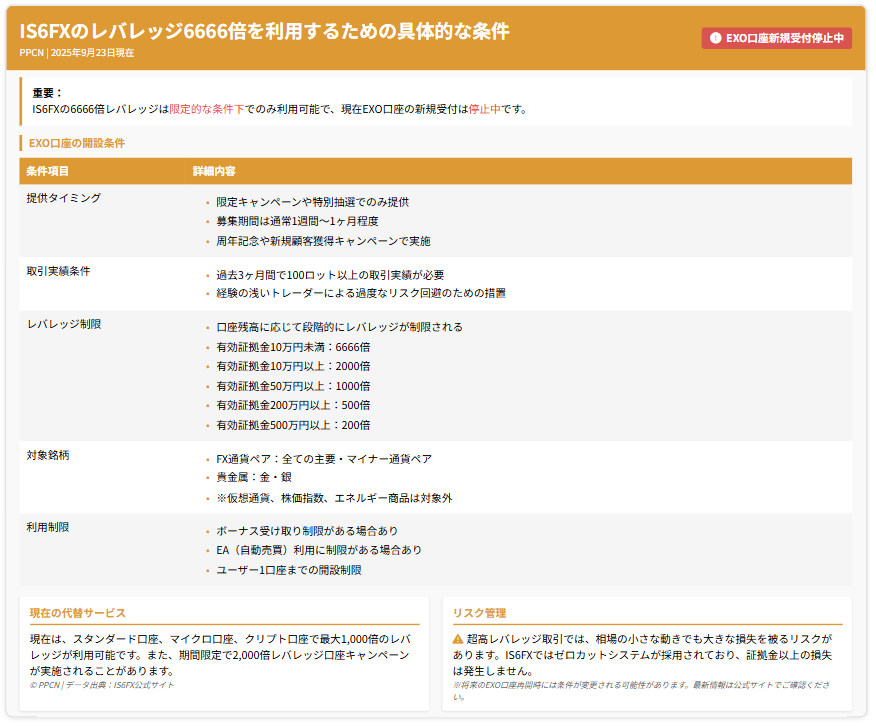
Task: Click the warning triangle icon in リスク管理
Action: click(458, 638)
